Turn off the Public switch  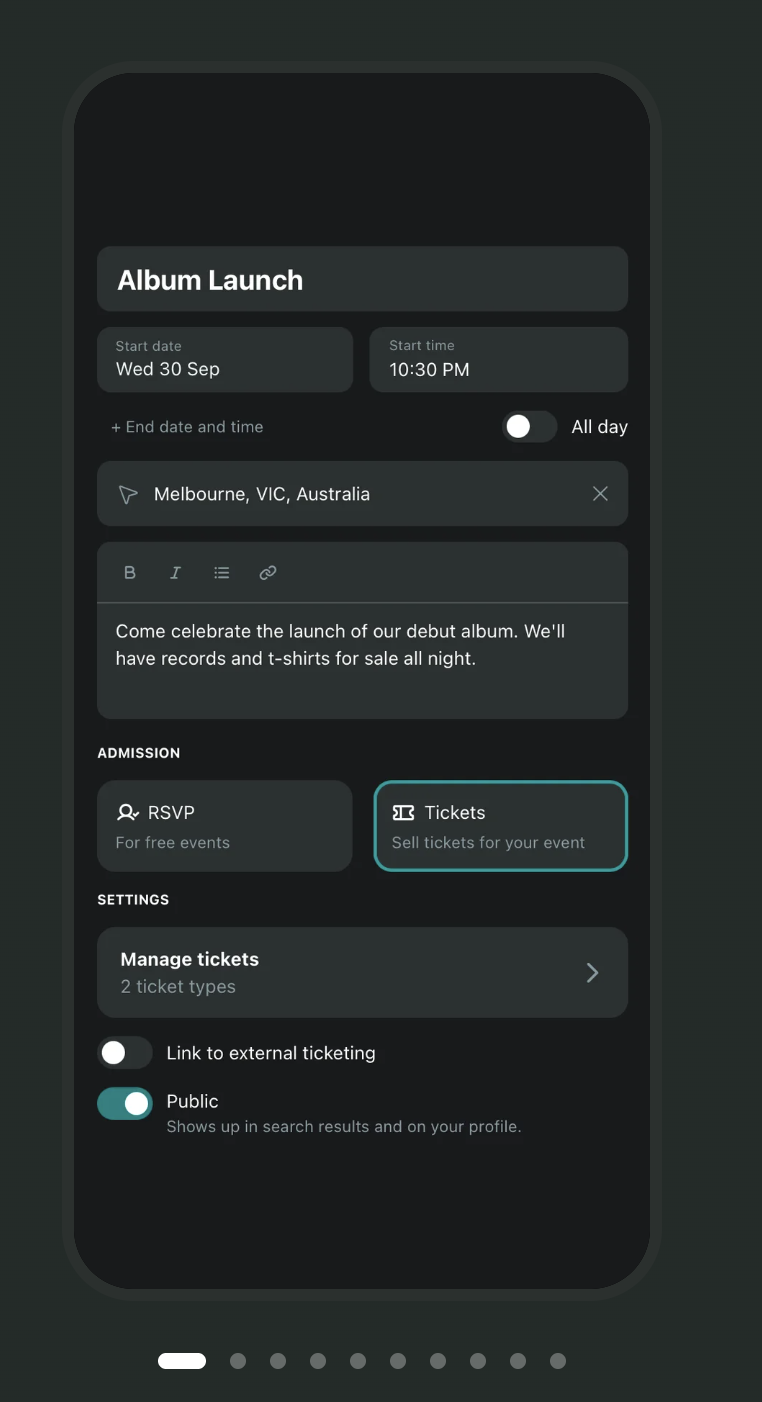coord(125,1103)
